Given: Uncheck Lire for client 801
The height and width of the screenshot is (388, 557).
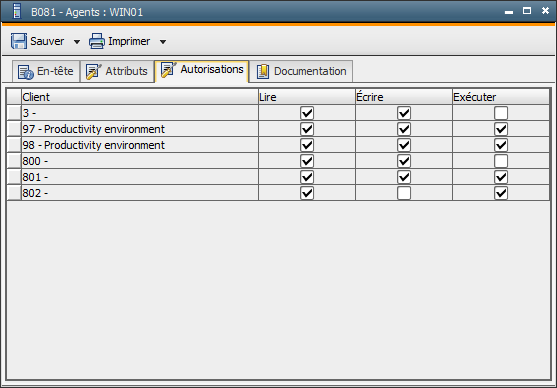Looking at the screenshot, I should click(x=307, y=177).
